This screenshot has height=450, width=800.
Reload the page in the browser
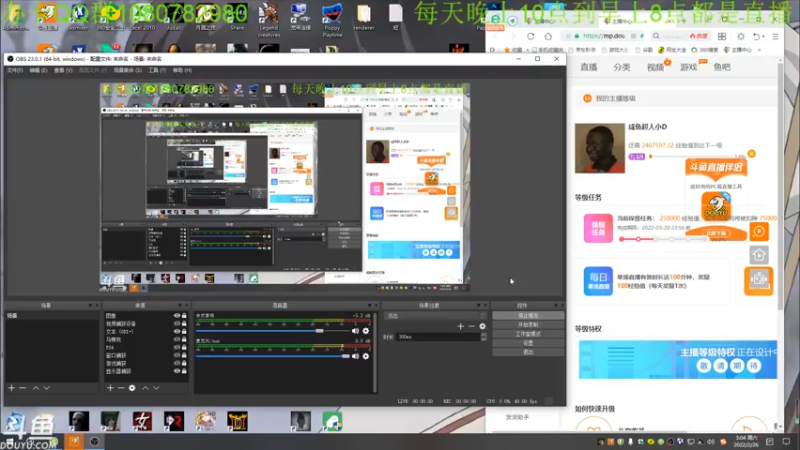(531, 36)
